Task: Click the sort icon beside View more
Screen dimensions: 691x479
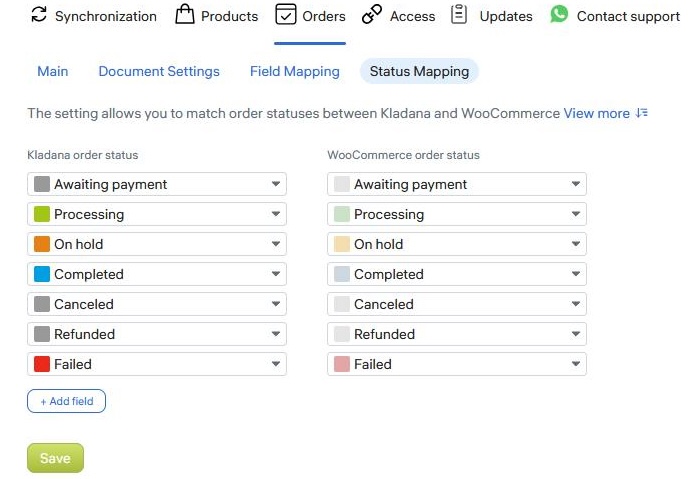Action: (642, 113)
